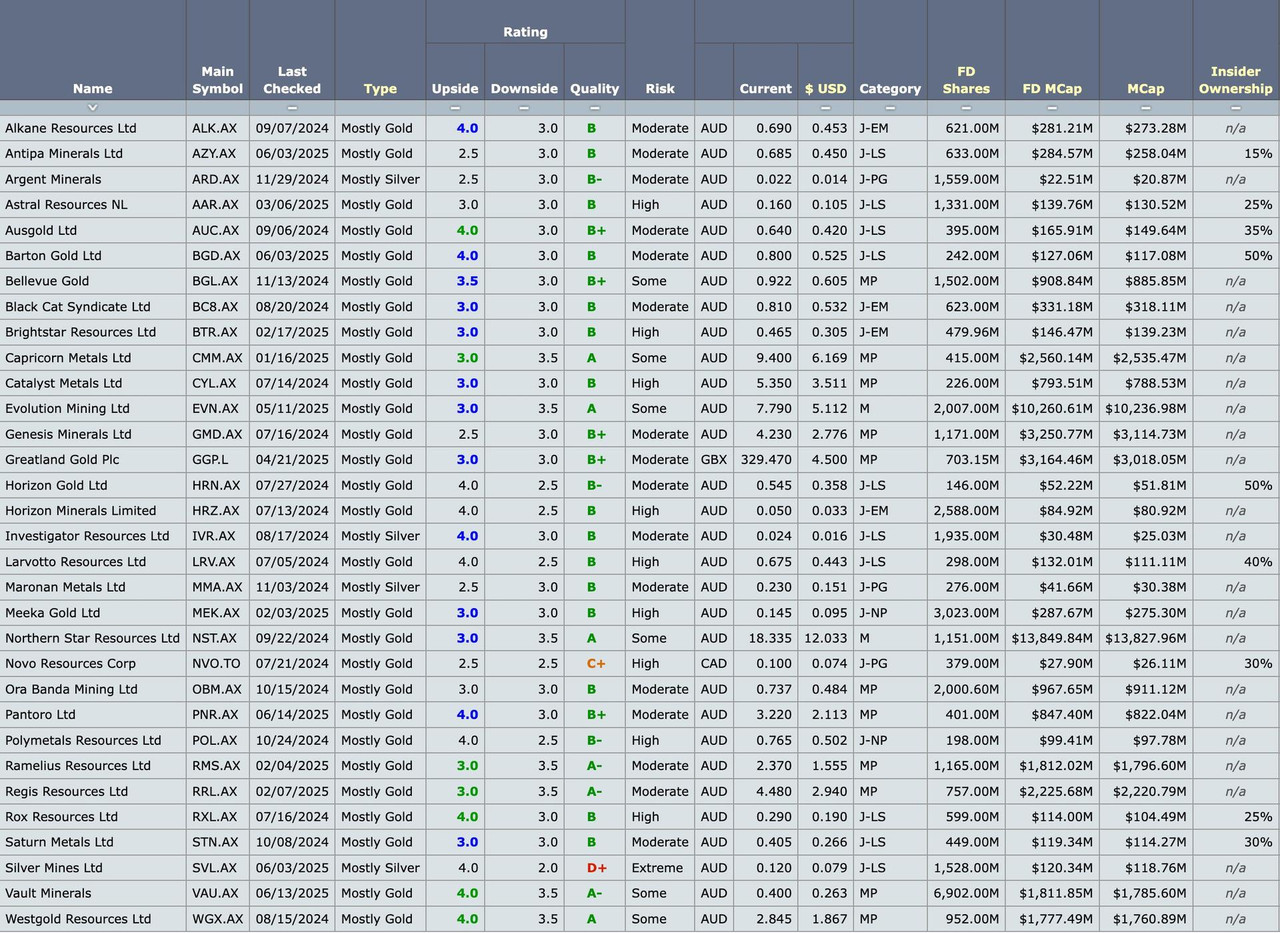Click the Current price column header
The image size is (1280, 933).
pyautogui.click(x=766, y=88)
